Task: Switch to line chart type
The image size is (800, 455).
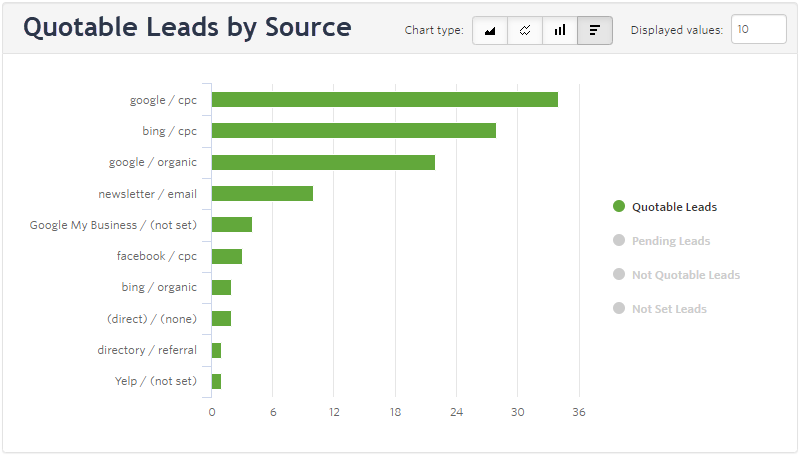Action: pyautogui.click(x=525, y=31)
